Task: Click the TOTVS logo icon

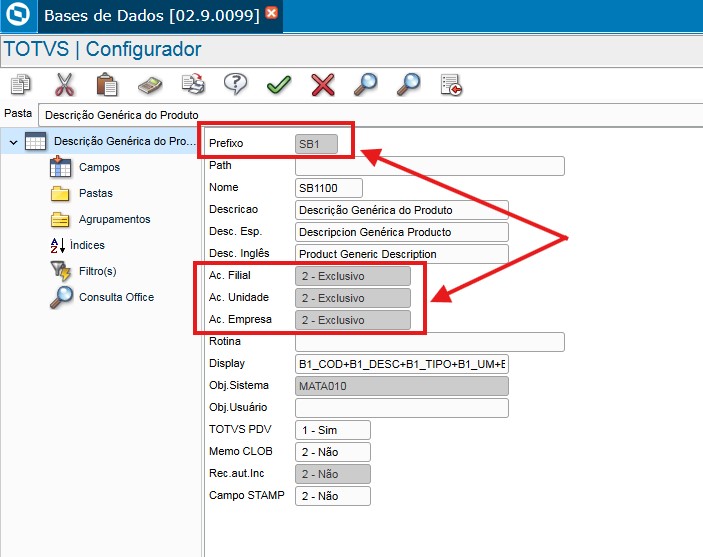Action: pyautogui.click(x=18, y=15)
